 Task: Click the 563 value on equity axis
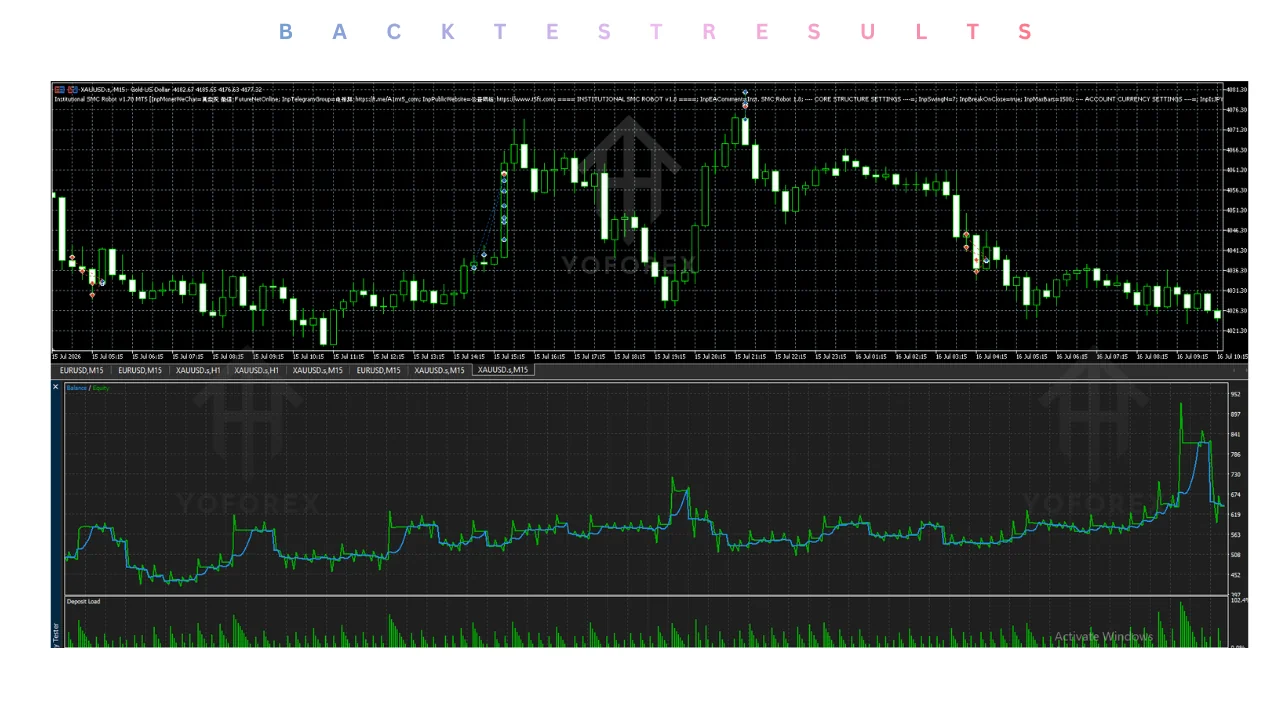[x=1235, y=534]
